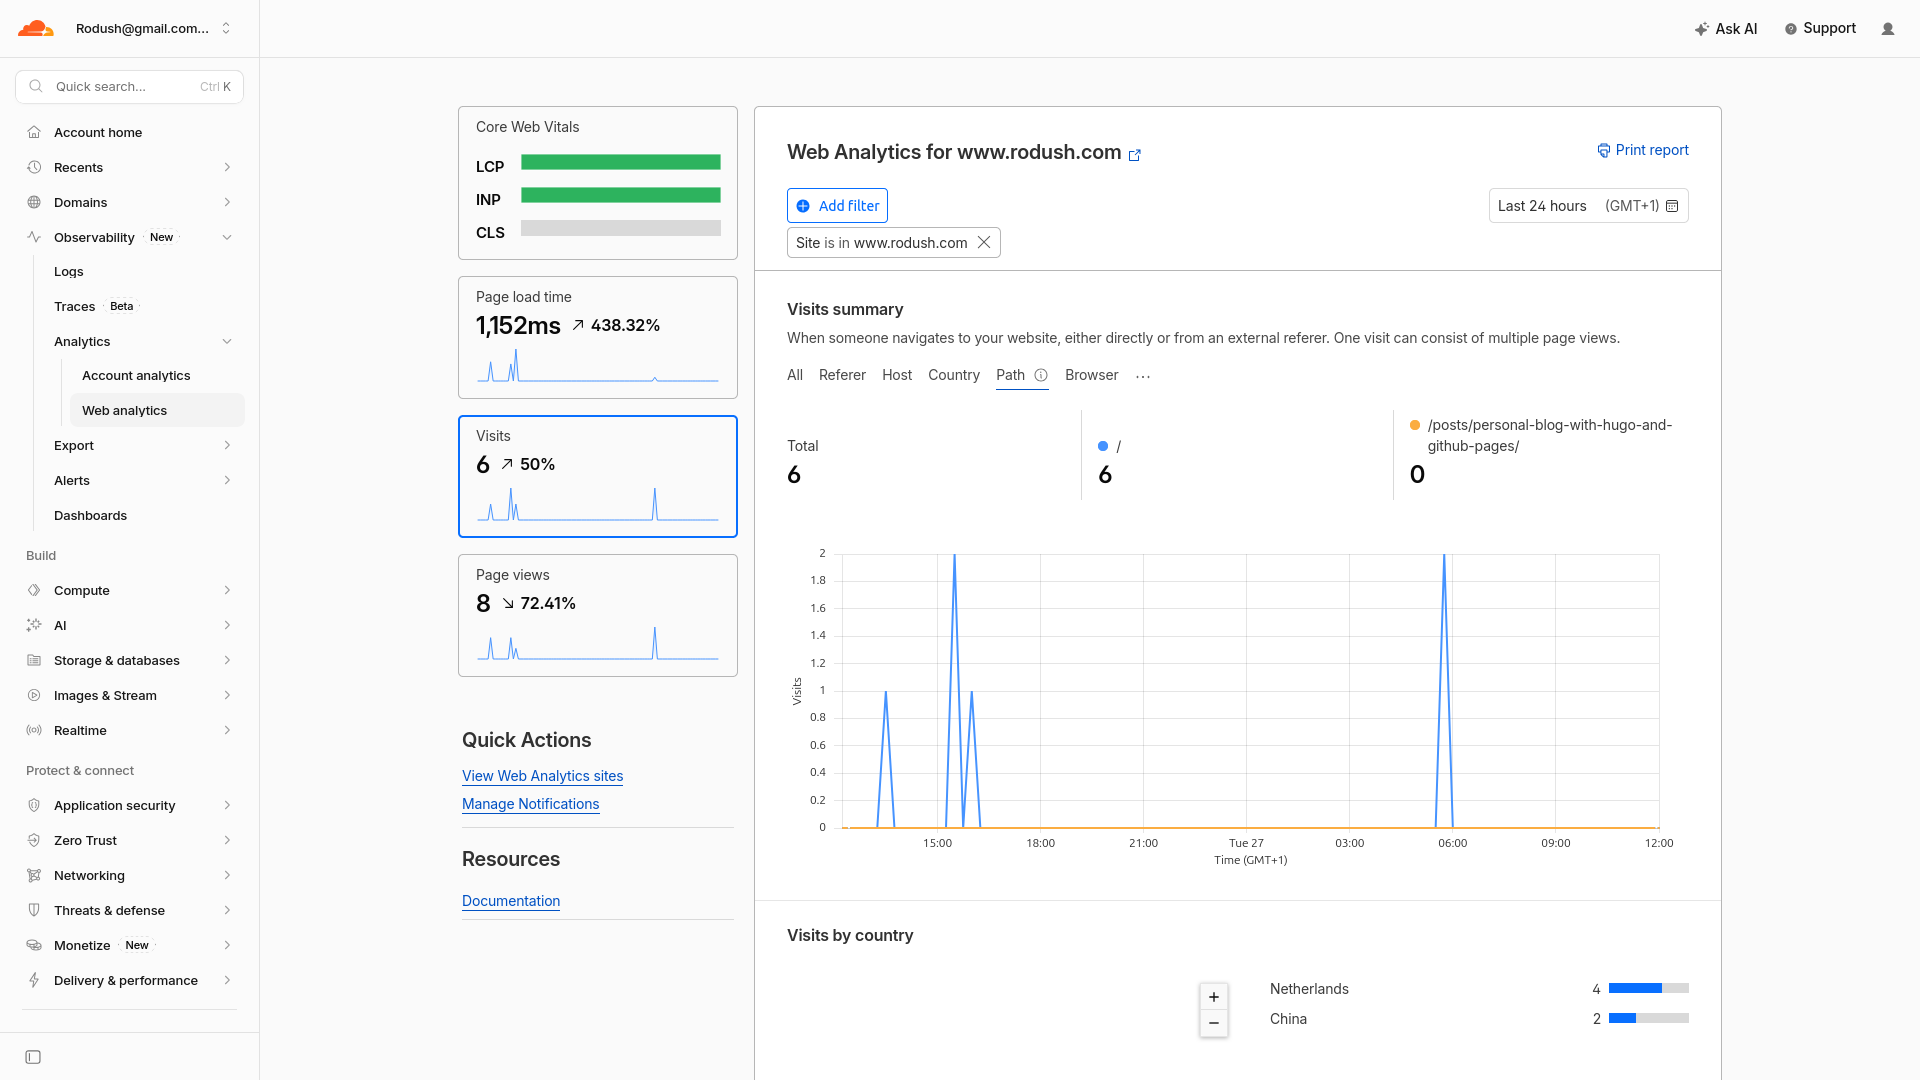Image resolution: width=1920 pixels, height=1080 pixels.
Task: Select the Page views card
Action: (x=598, y=616)
